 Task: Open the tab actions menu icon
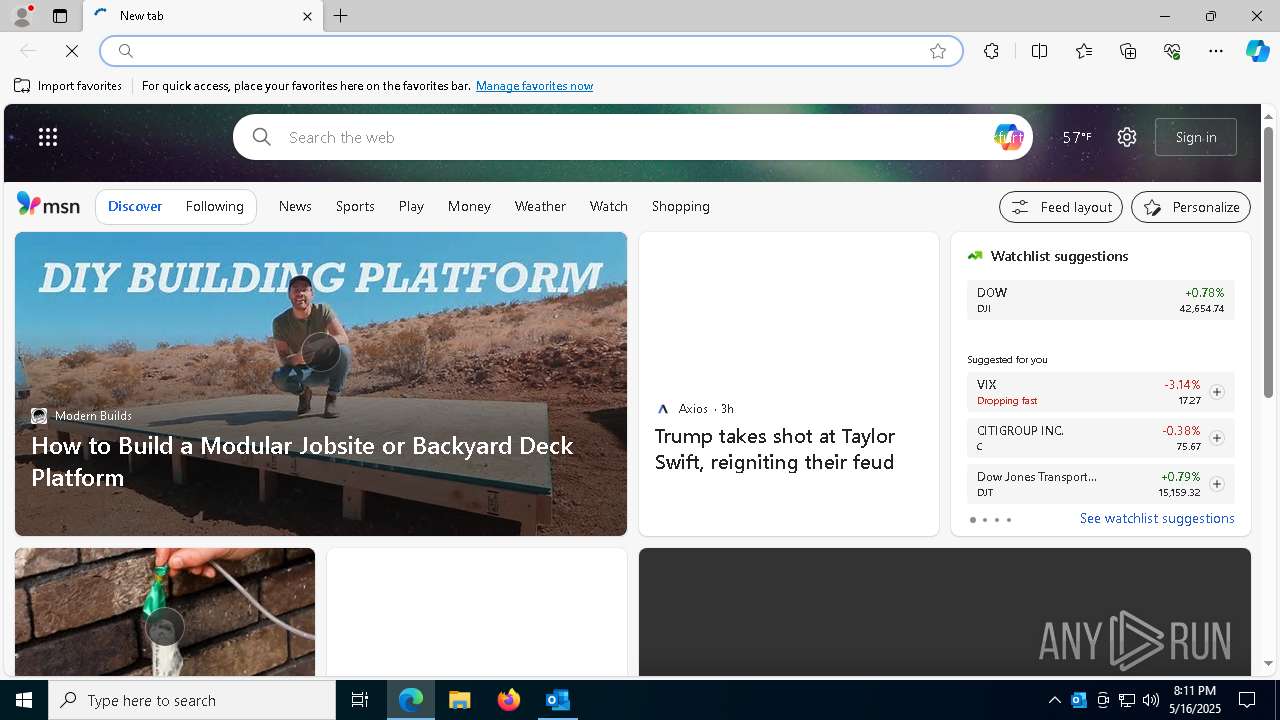pyautogui.click(x=60, y=16)
